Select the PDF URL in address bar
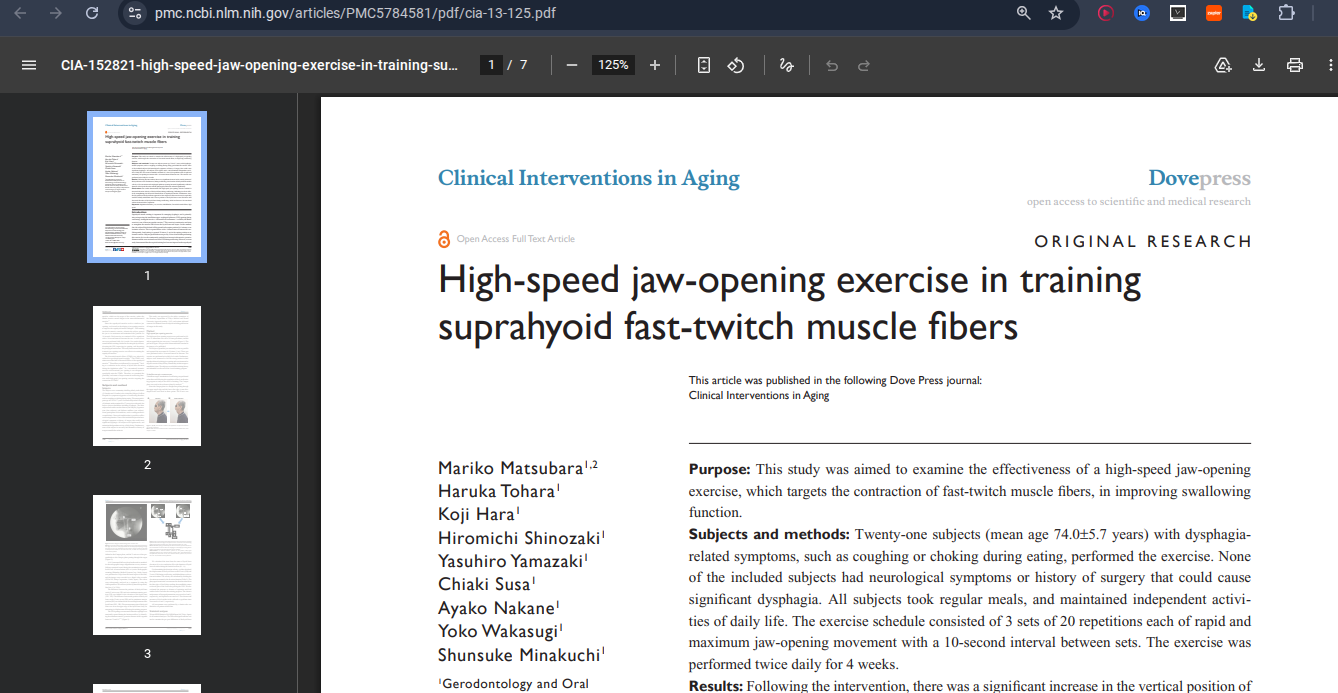The image size is (1338, 693). [355, 13]
